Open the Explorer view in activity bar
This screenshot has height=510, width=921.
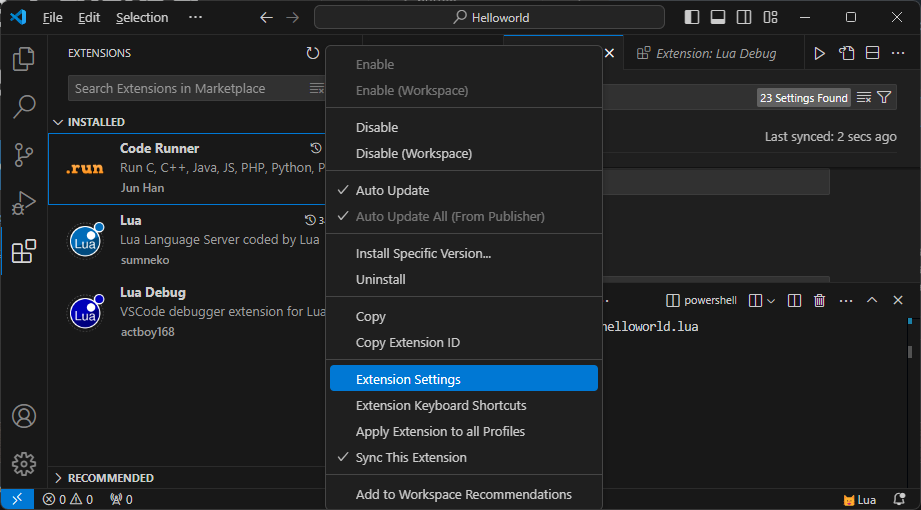point(24,59)
